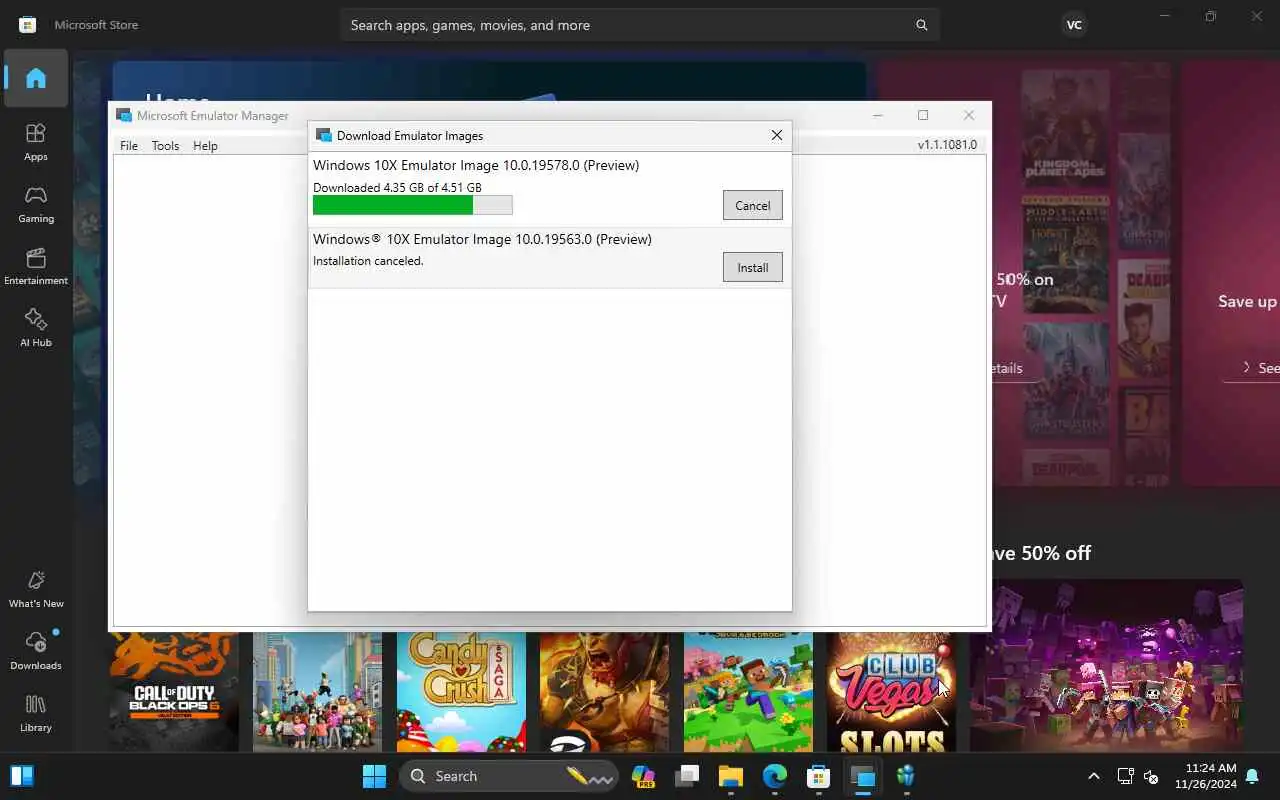Open Task View from the taskbar

point(687,776)
